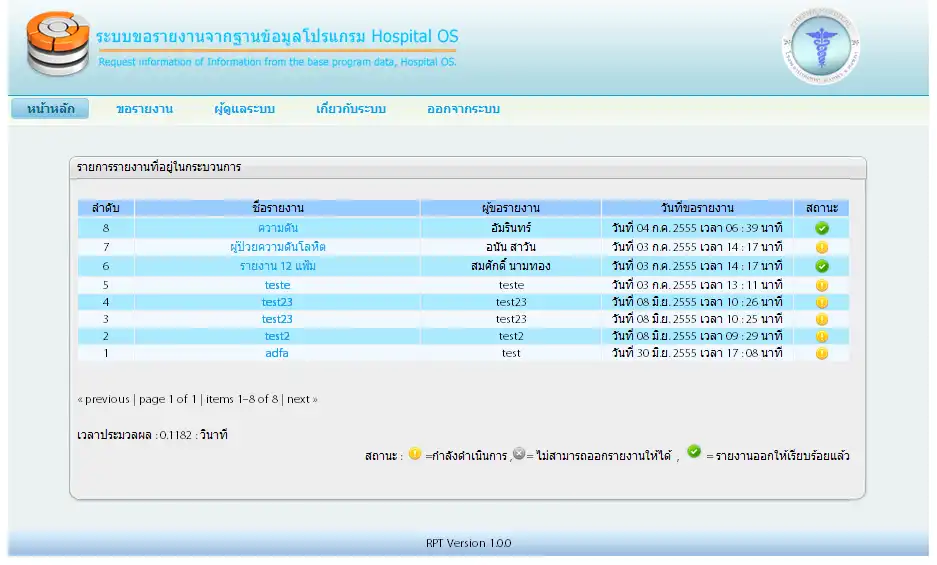This screenshot has width=937, height=565.
Task: Open the teste report link
Action: pyautogui.click(x=277, y=285)
